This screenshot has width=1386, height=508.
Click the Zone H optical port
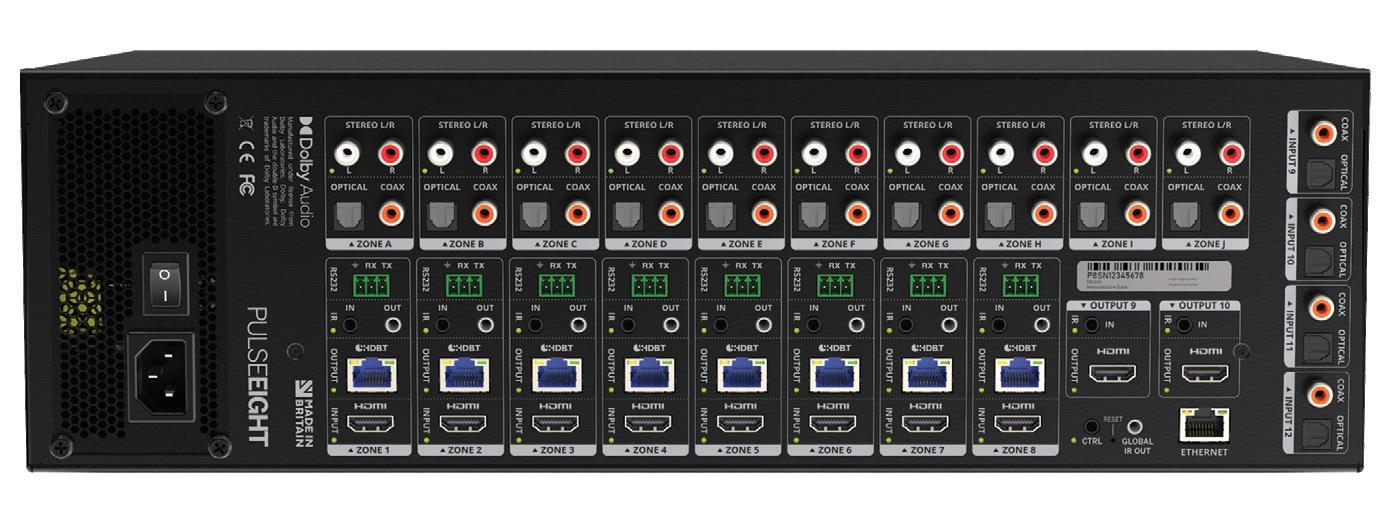pos(1000,214)
